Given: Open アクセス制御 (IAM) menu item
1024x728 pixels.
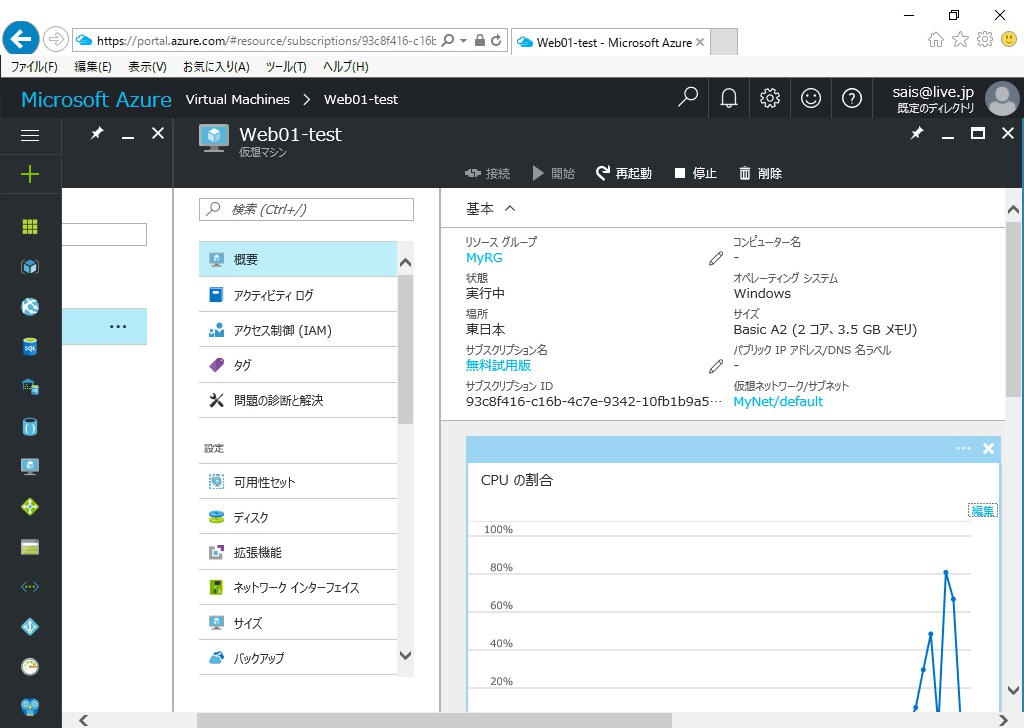Looking at the screenshot, I should click(298, 330).
